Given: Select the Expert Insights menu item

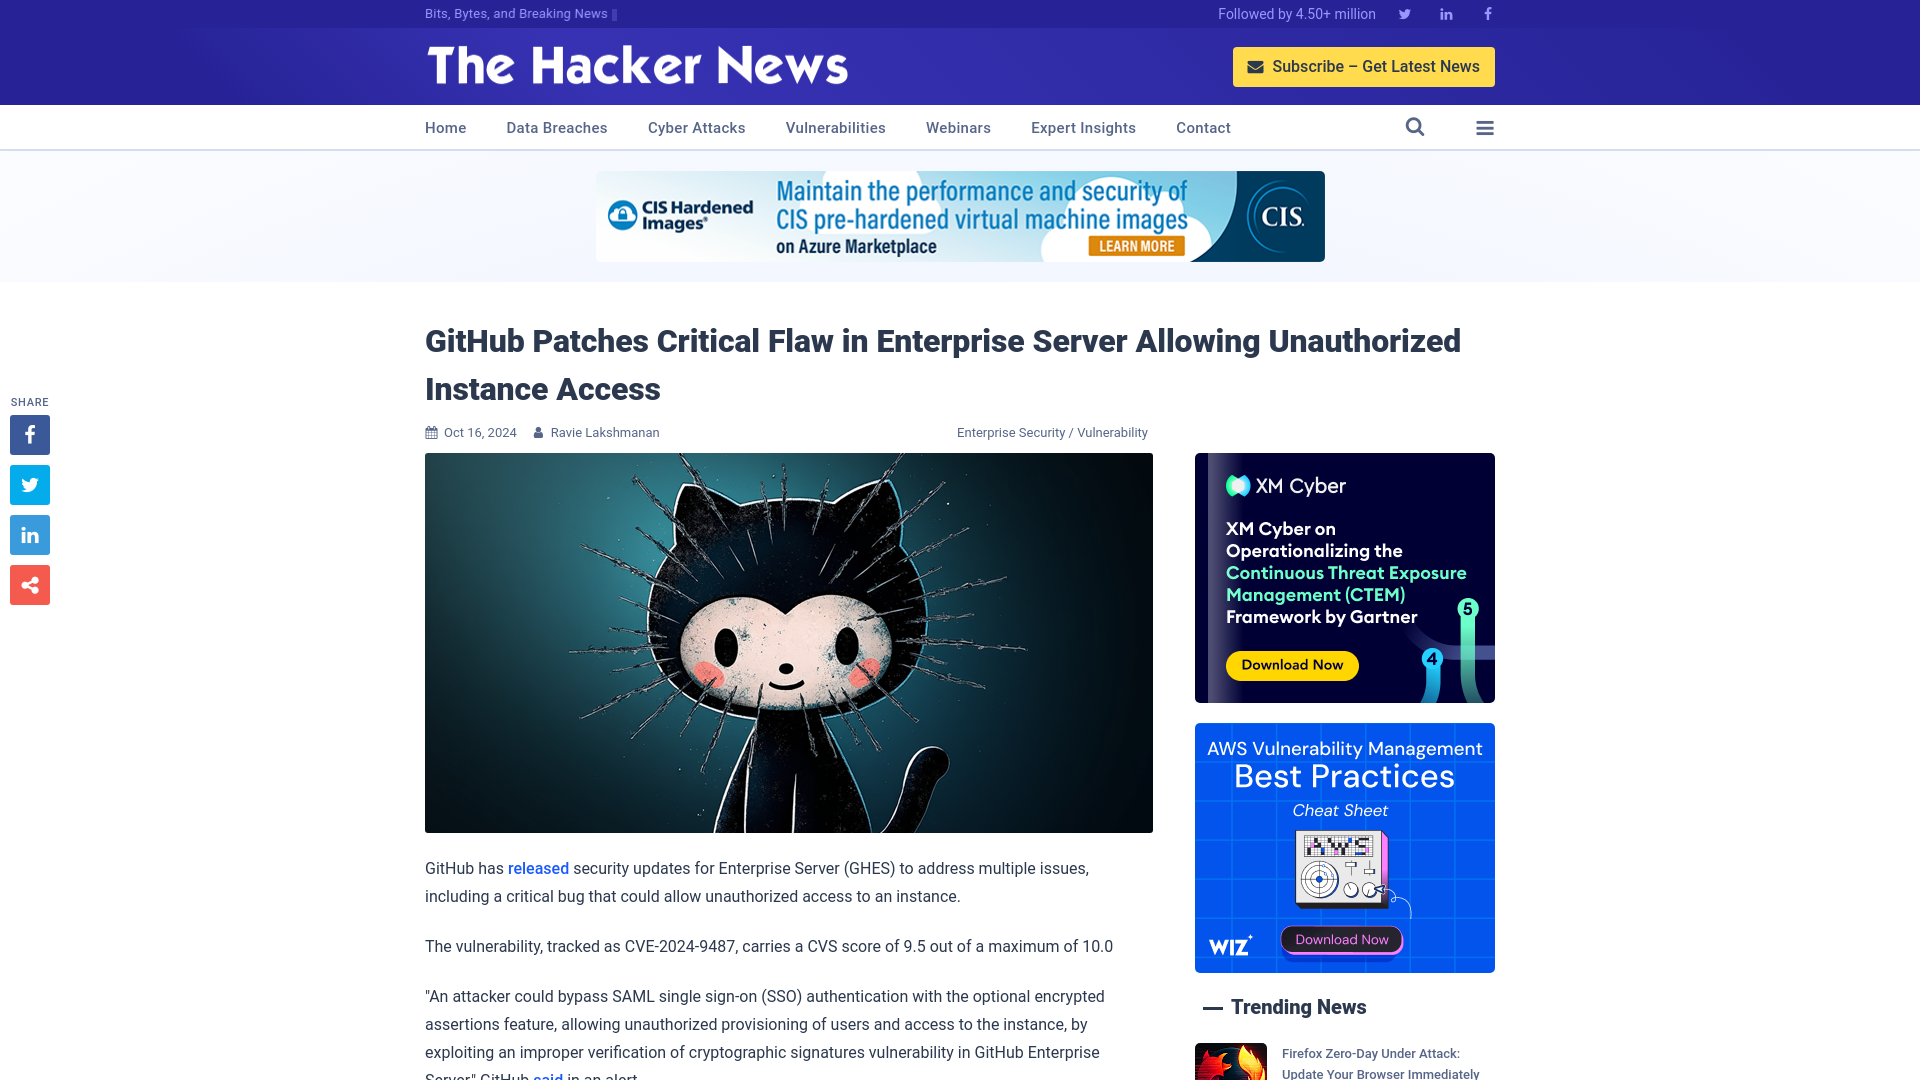Looking at the screenshot, I should 1083,127.
